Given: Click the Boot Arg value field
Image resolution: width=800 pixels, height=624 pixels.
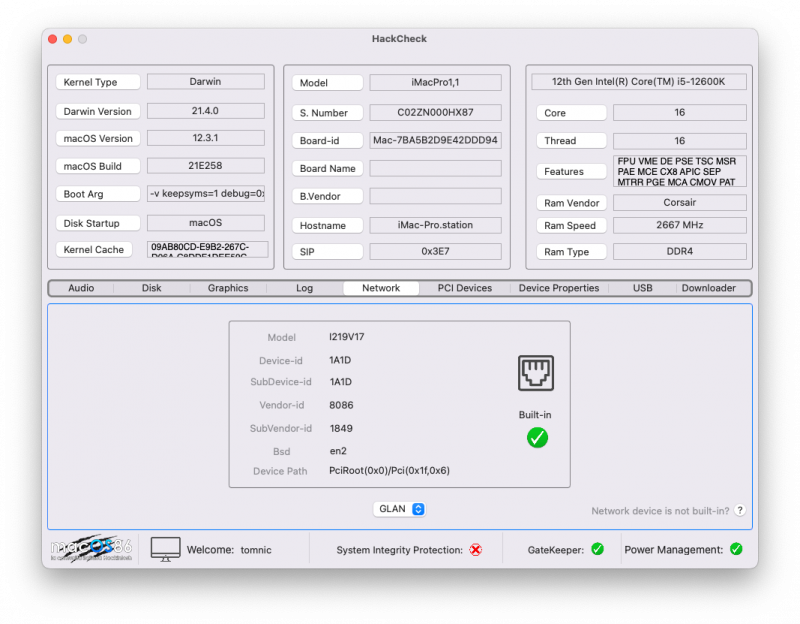Looking at the screenshot, I should pyautogui.click(x=206, y=193).
